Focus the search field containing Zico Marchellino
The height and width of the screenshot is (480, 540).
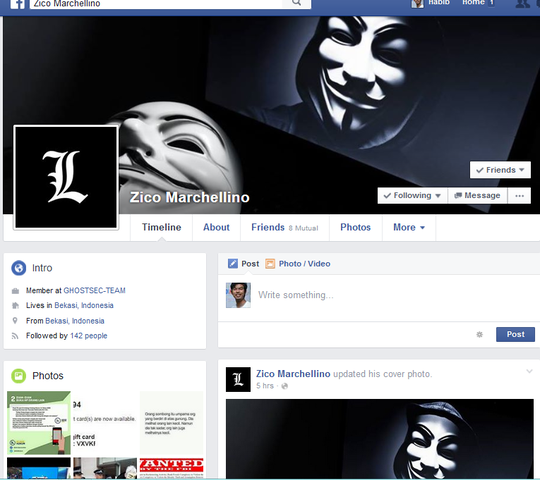pos(156,4)
